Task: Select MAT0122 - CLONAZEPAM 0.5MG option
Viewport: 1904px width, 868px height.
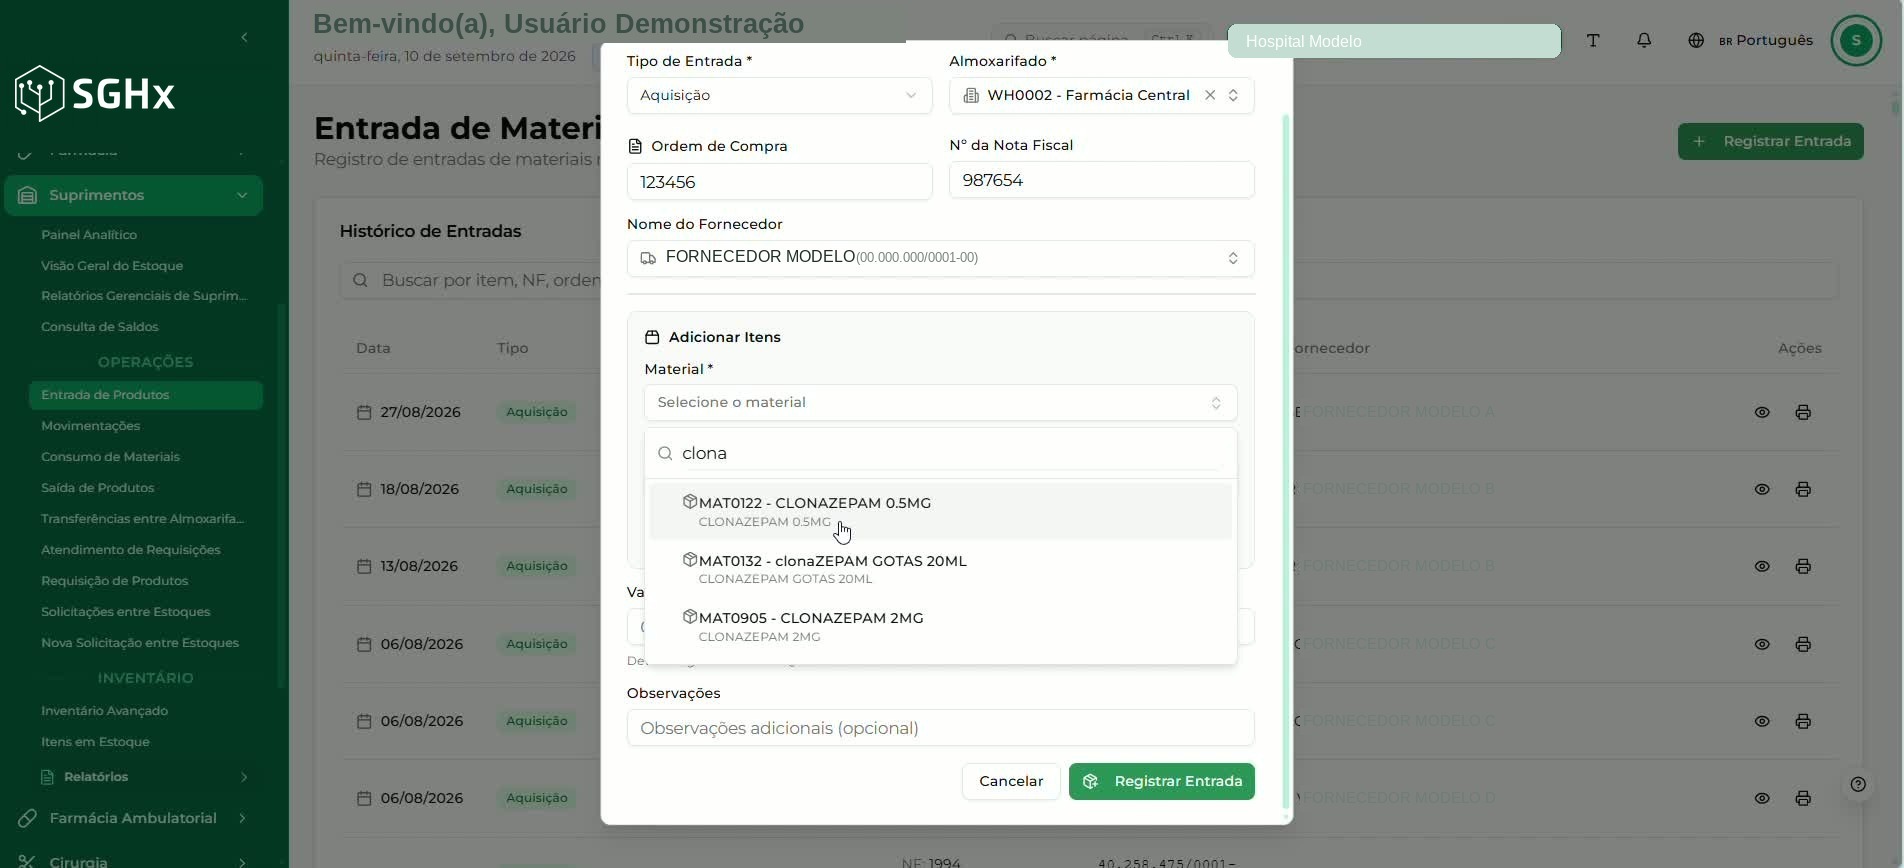Action: [940, 511]
